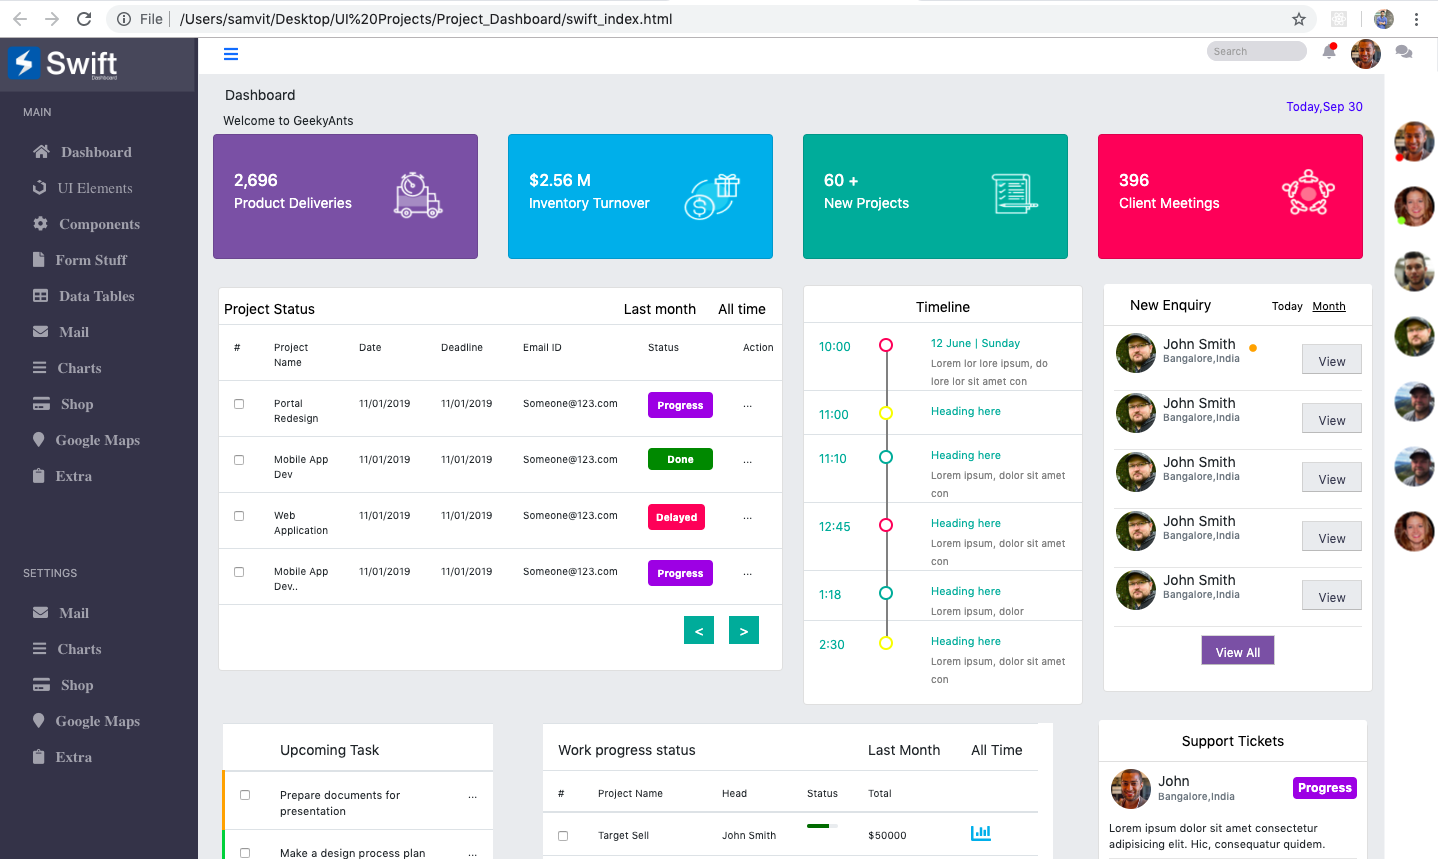Click the Search field in the top bar

click(1256, 51)
